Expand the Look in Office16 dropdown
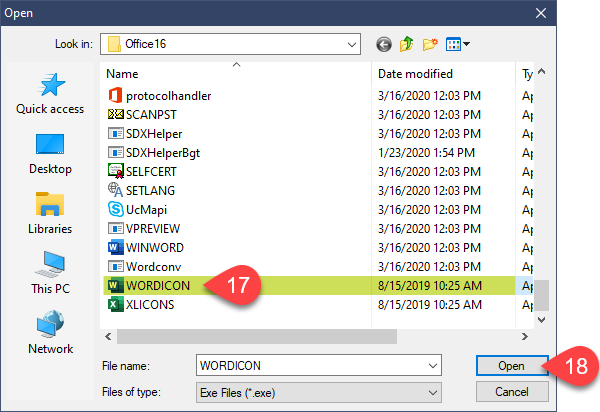The image size is (600, 412). click(352, 44)
